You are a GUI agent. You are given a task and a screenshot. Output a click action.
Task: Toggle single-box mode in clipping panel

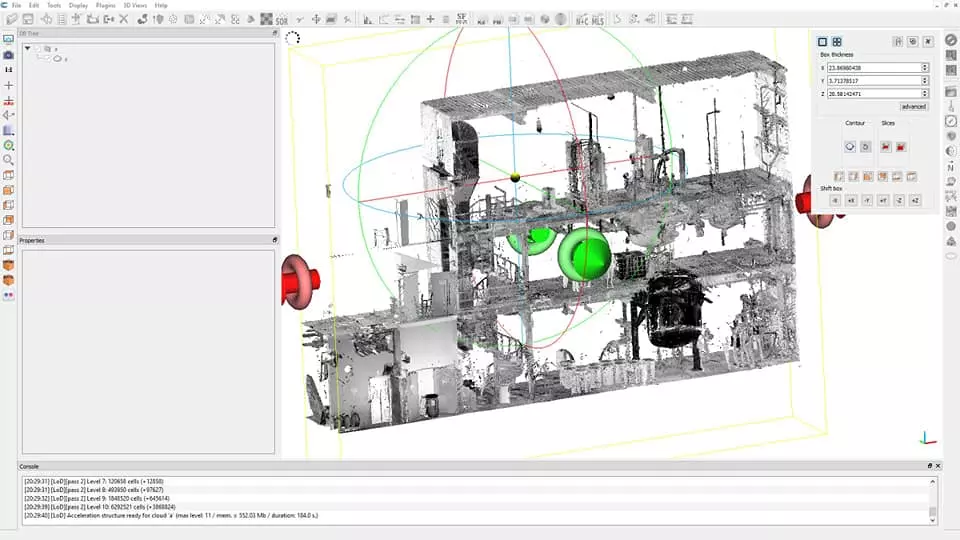point(823,42)
